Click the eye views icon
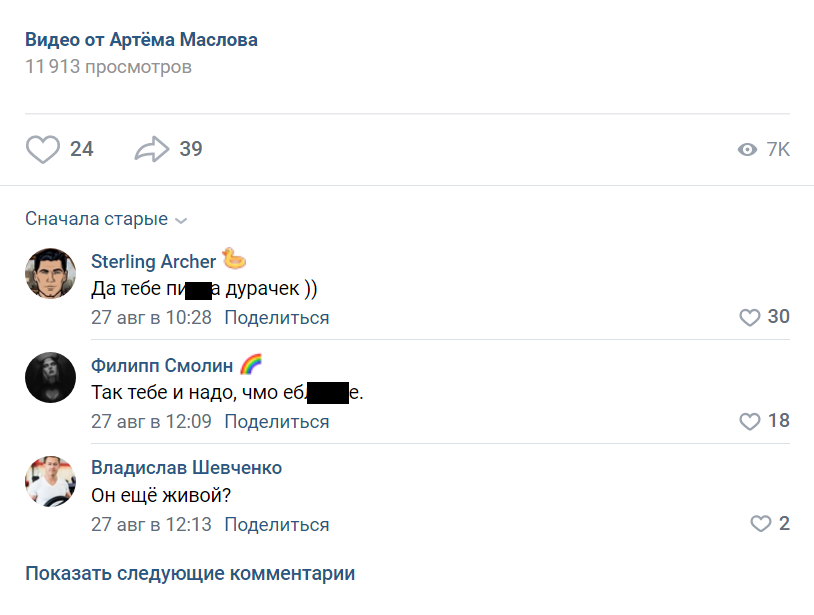Screen dimensions: 814x615 pyautogui.click(x=746, y=150)
